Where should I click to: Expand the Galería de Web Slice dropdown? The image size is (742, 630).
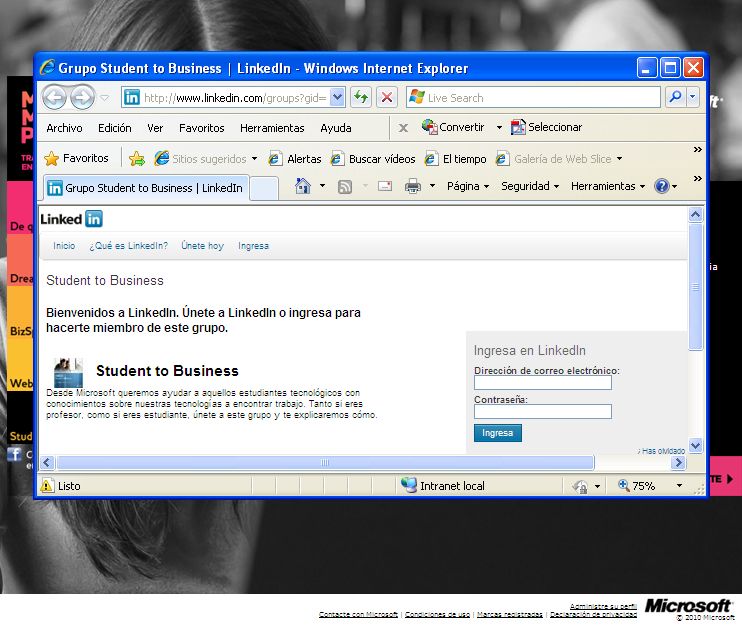pos(619,159)
